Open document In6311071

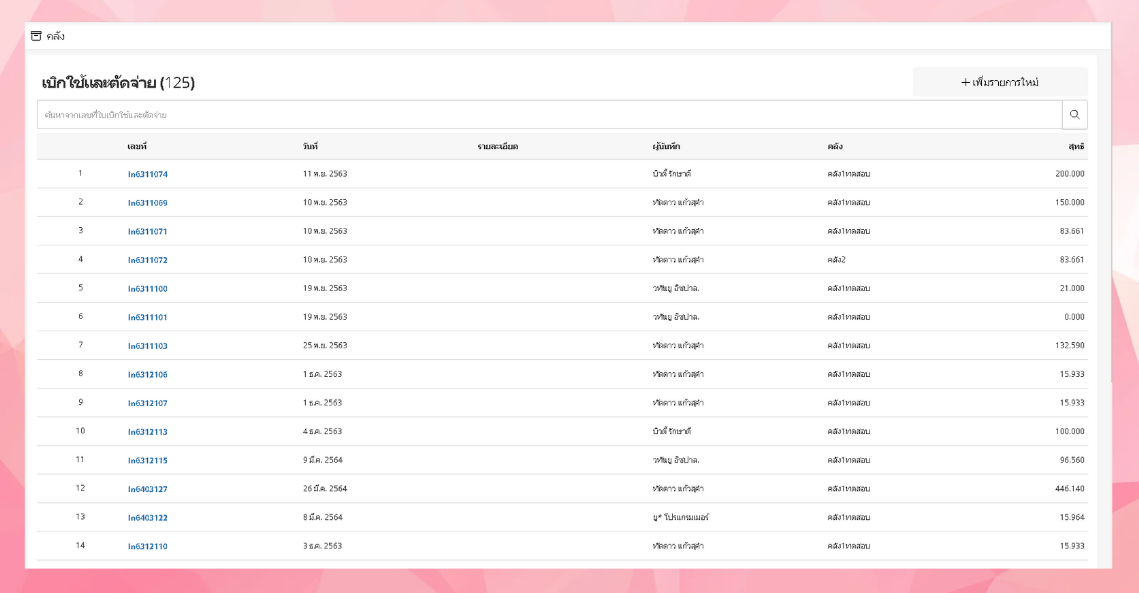pyautogui.click(x=148, y=231)
